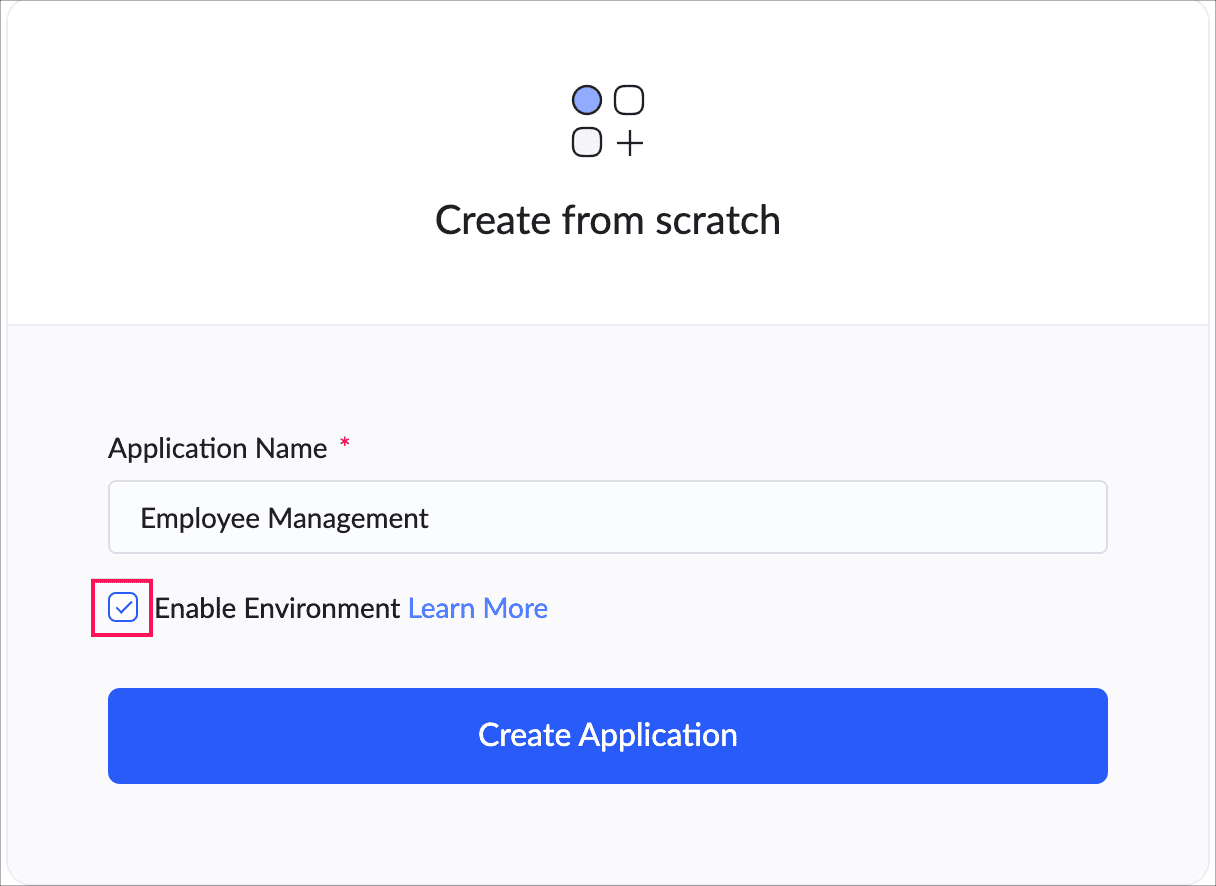Click the top-right rounded square of the icon
Screen dimensions: 1216x886
(x=629, y=100)
